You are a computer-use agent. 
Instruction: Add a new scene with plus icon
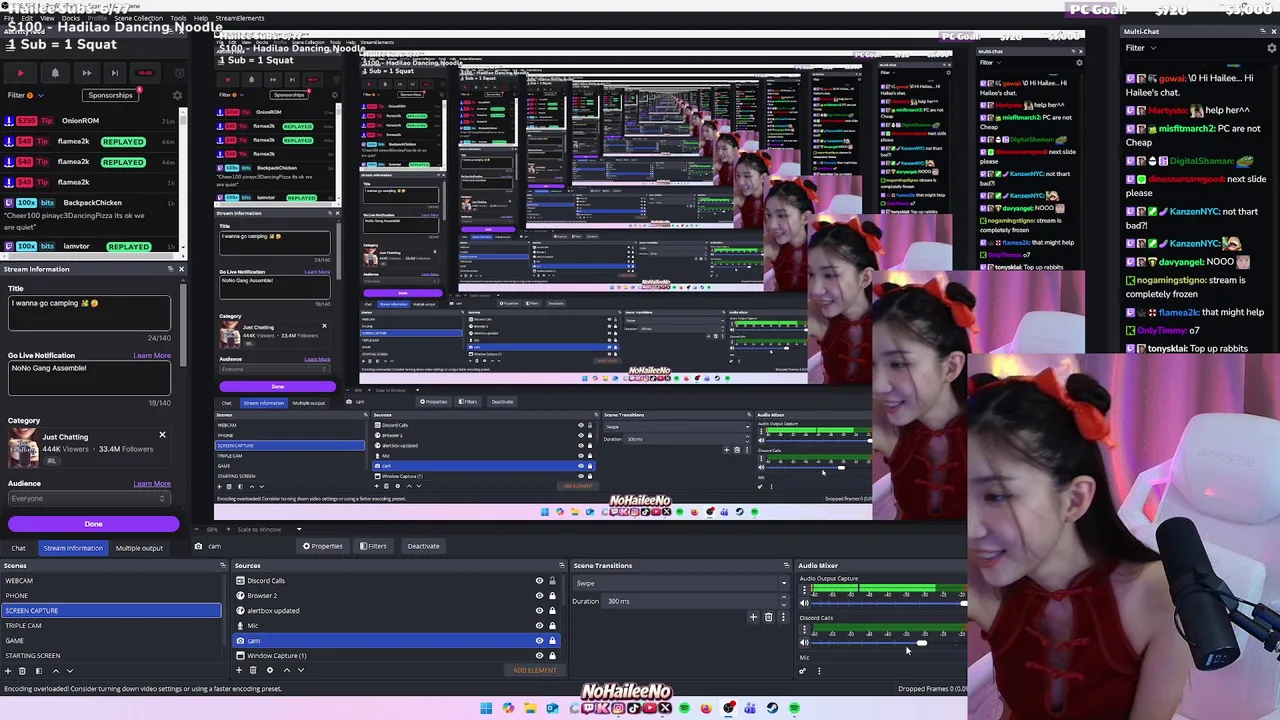tap(9, 670)
